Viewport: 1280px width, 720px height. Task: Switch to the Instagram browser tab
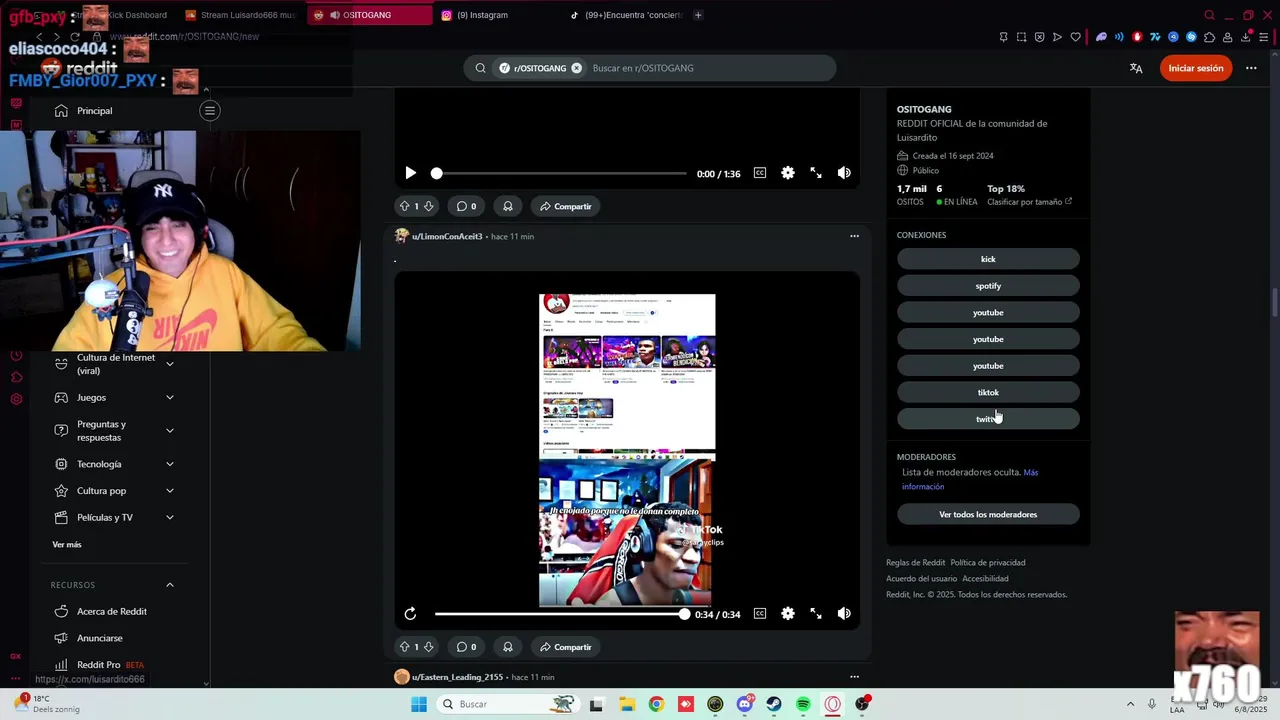[497, 15]
